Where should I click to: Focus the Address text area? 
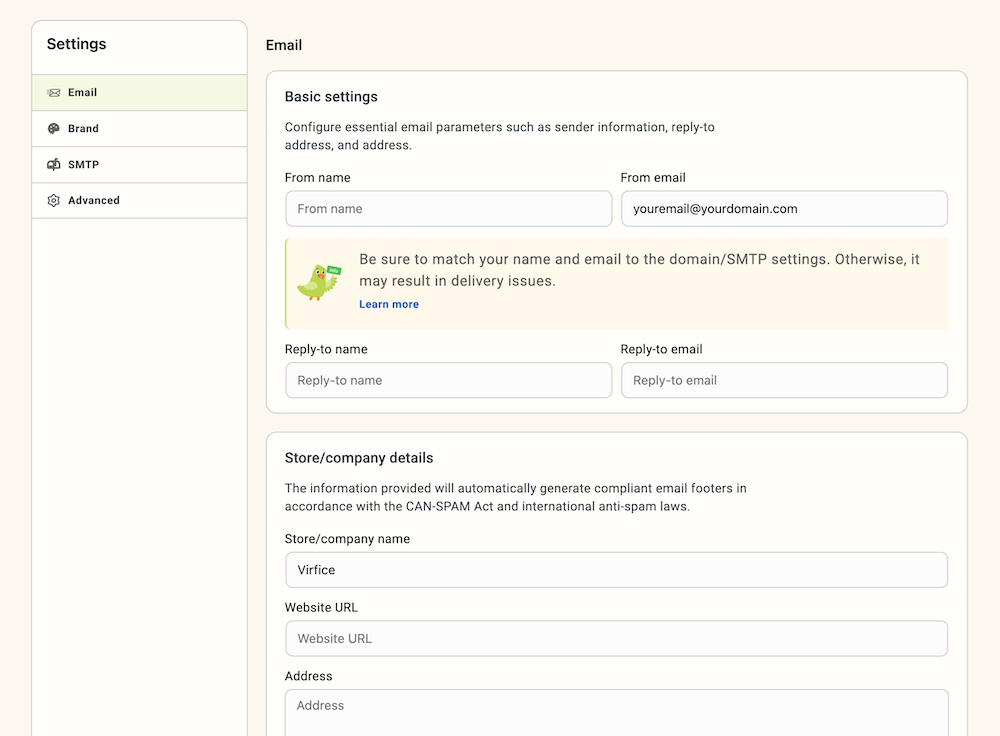(616, 712)
